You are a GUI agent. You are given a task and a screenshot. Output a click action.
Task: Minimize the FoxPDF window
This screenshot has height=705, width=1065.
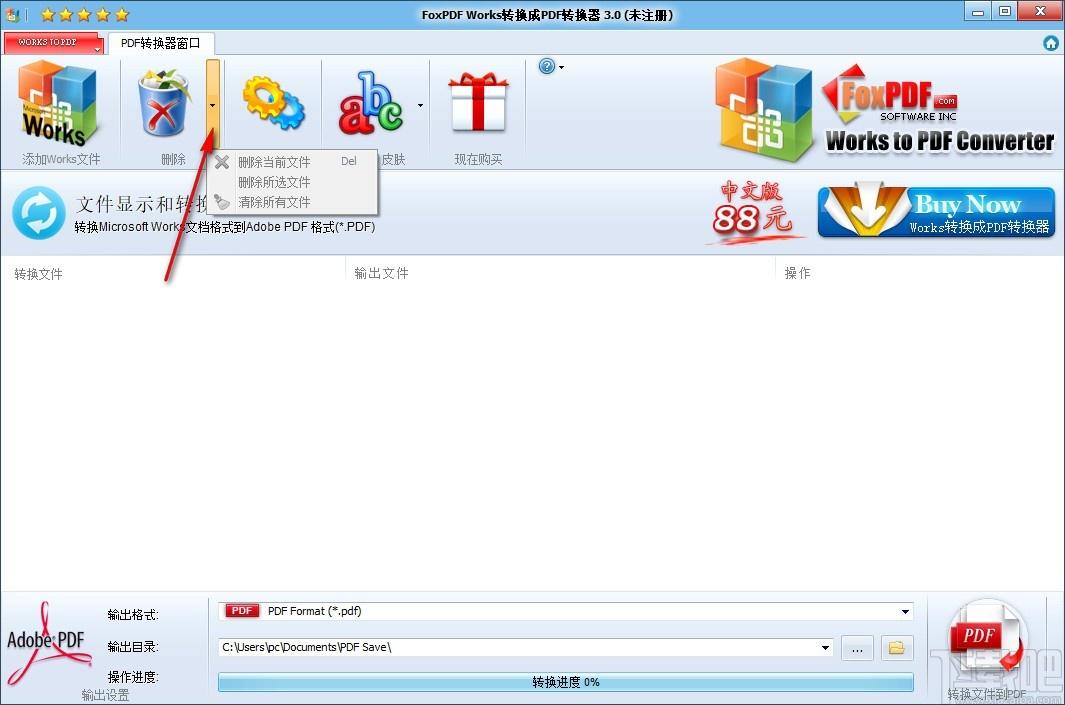click(x=978, y=12)
